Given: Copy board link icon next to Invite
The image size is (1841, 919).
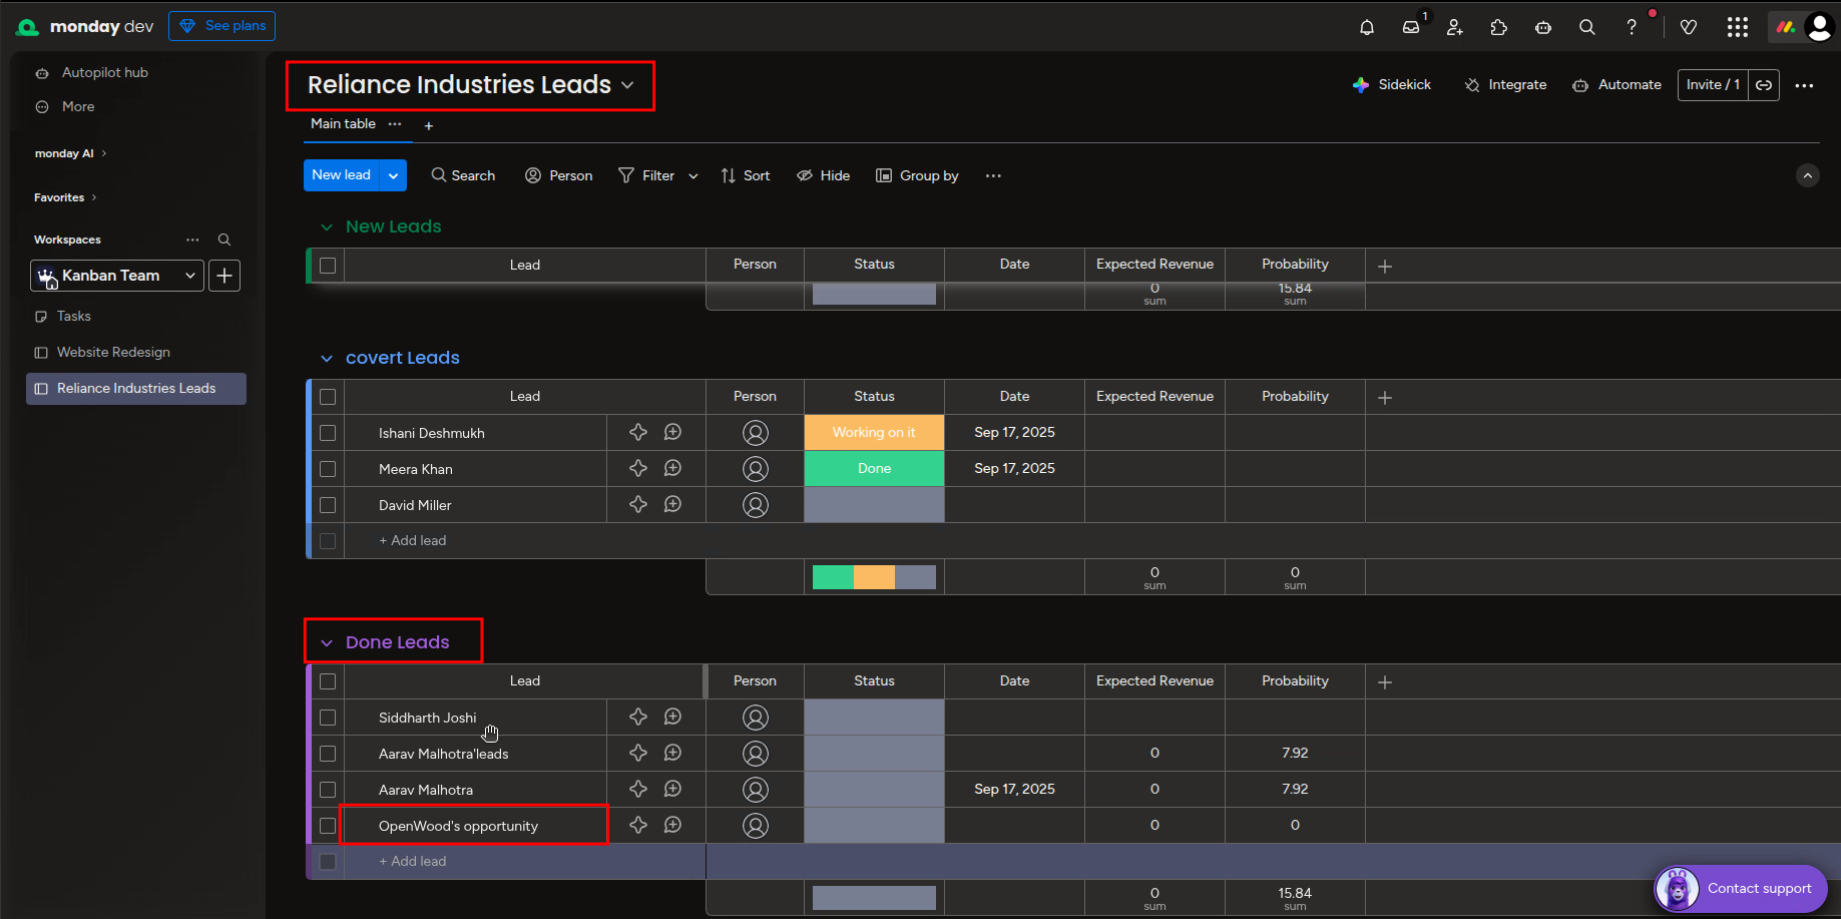Looking at the screenshot, I should 1764,85.
